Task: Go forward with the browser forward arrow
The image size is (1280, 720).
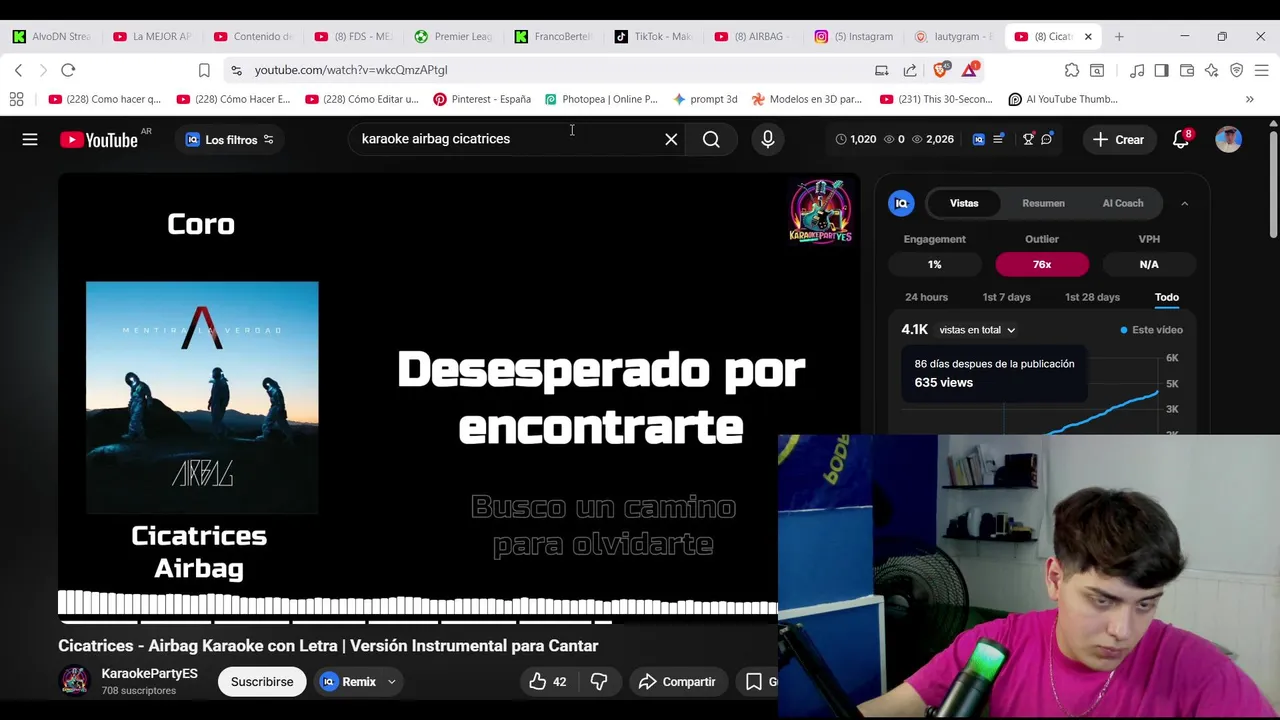Action: click(x=43, y=70)
